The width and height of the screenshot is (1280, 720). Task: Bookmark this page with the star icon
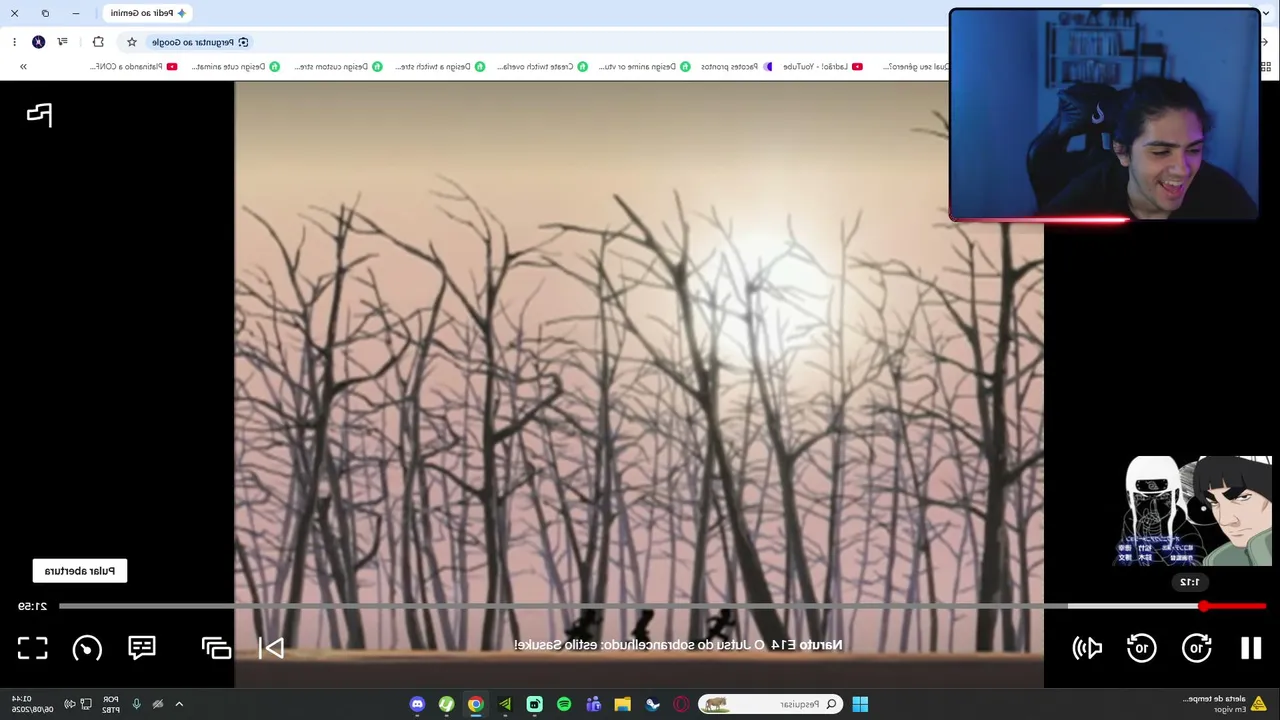pyautogui.click(x=131, y=42)
